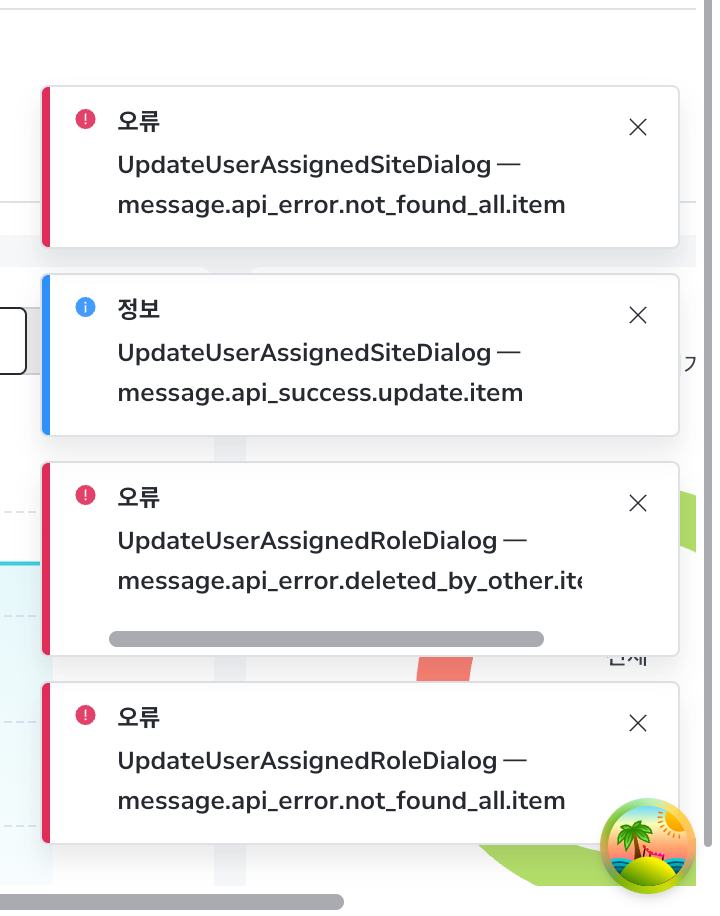Click the red error icon on SiteDialog not_found_all toast
Screen dimensions: 720x916
[85, 119]
